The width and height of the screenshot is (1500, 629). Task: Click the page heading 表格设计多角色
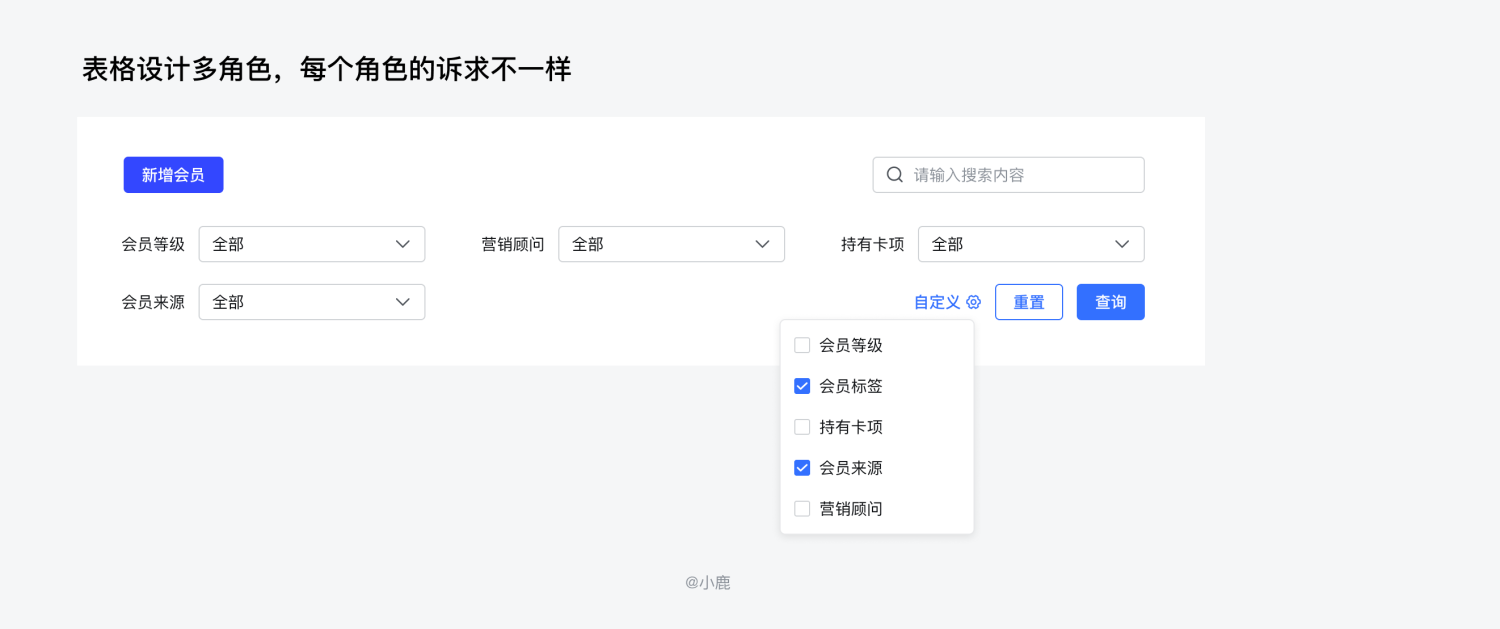tap(326, 69)
